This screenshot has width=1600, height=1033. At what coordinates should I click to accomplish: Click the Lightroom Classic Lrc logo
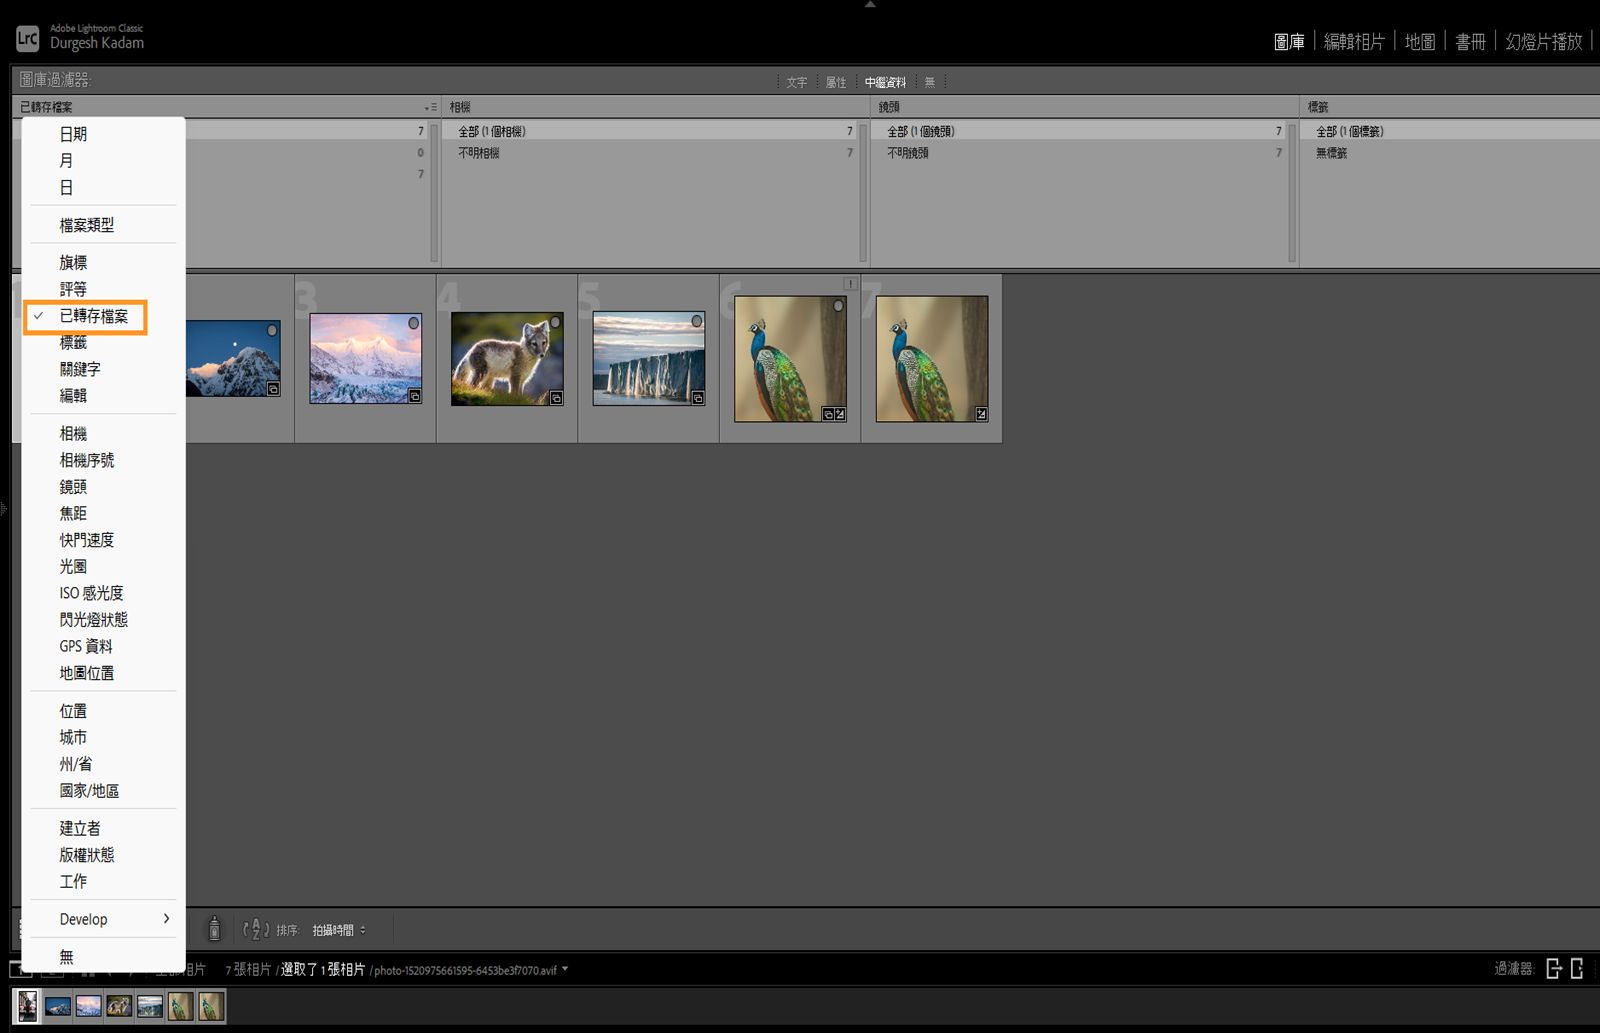click(x=27, y=39)
